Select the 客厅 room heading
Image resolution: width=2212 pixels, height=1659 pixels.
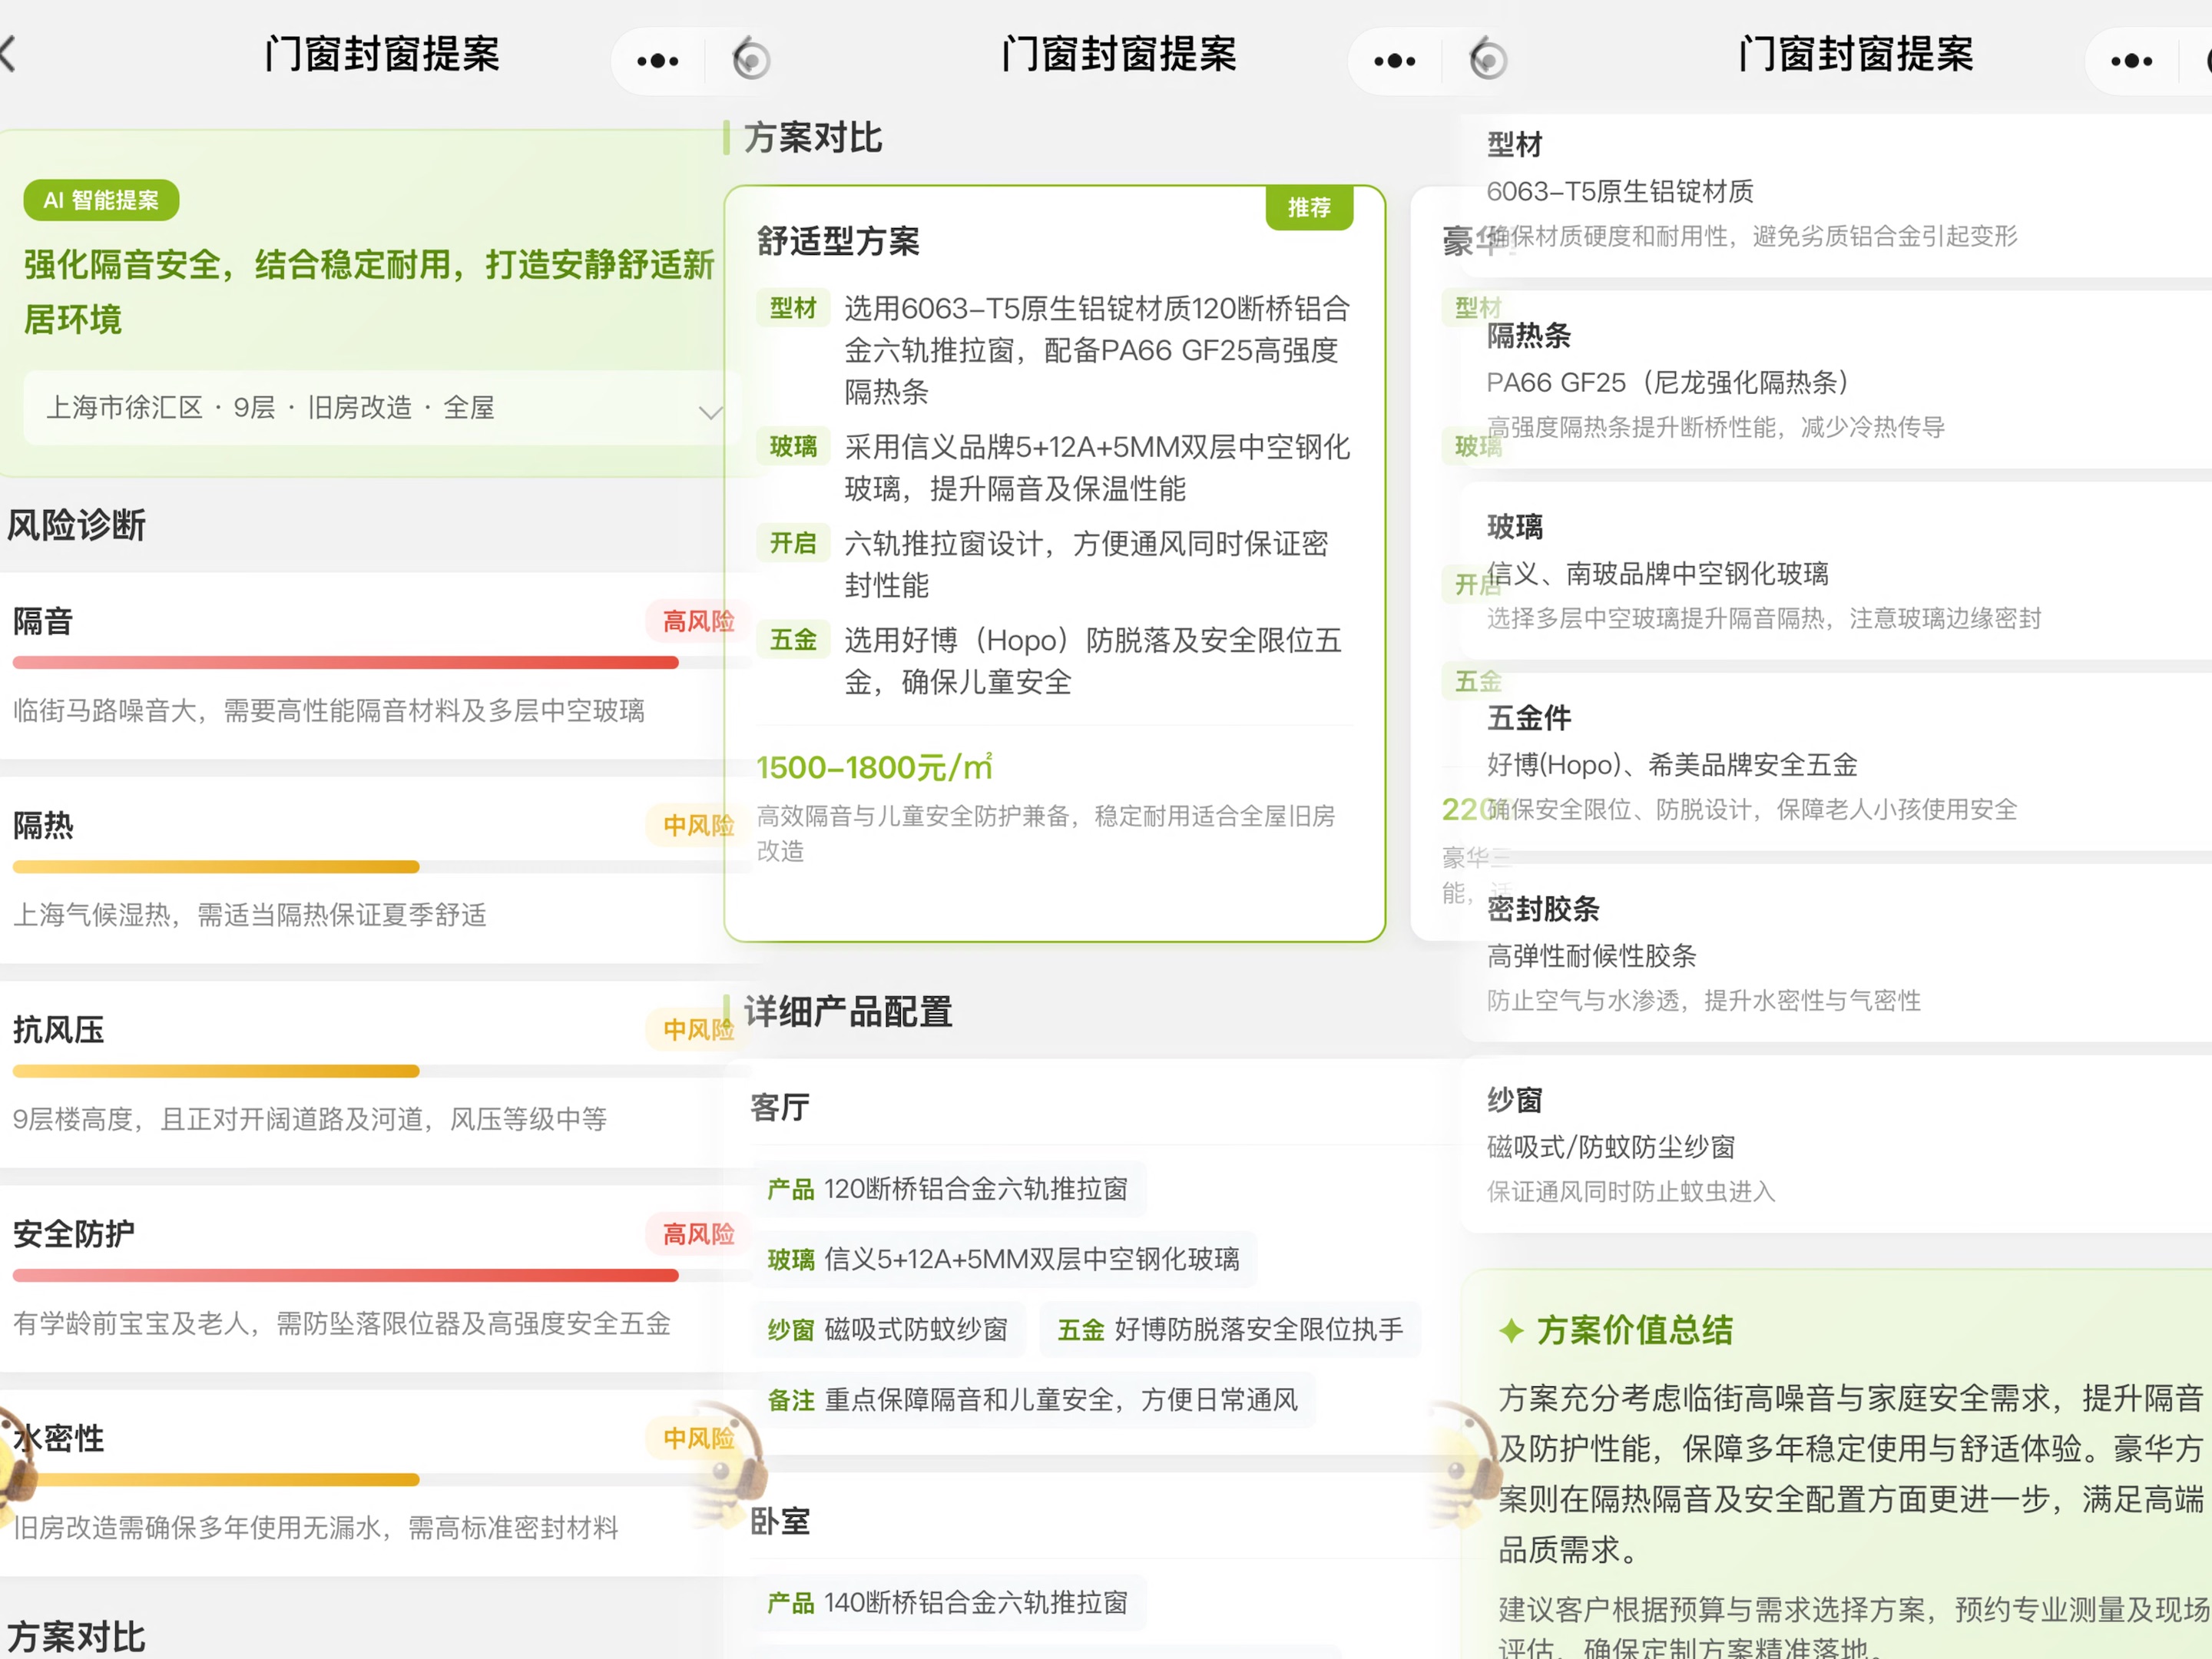point(780,1107)
